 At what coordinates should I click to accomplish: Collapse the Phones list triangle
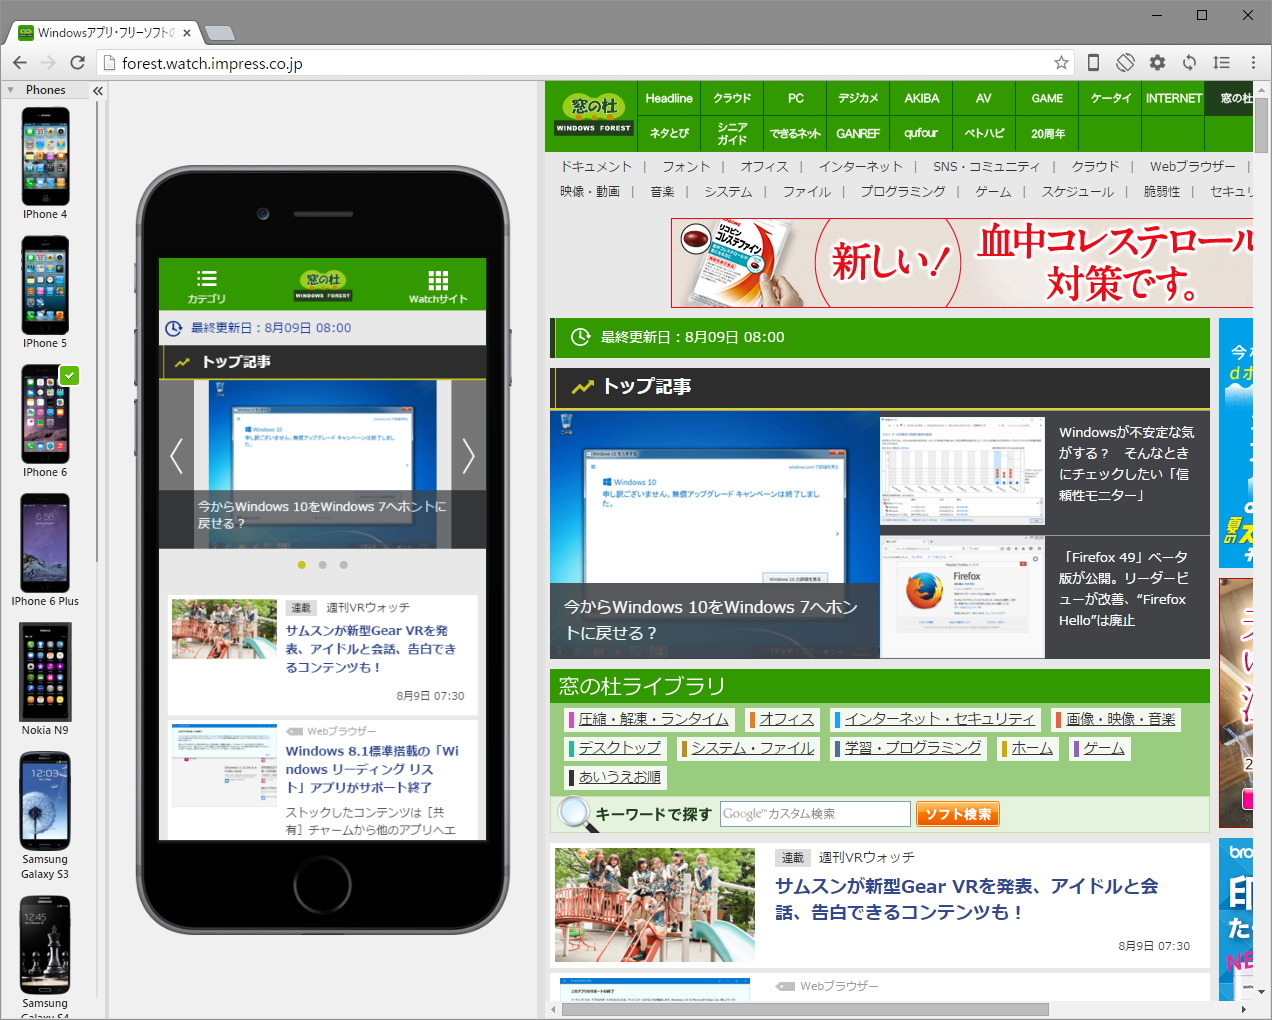[10, 90]
